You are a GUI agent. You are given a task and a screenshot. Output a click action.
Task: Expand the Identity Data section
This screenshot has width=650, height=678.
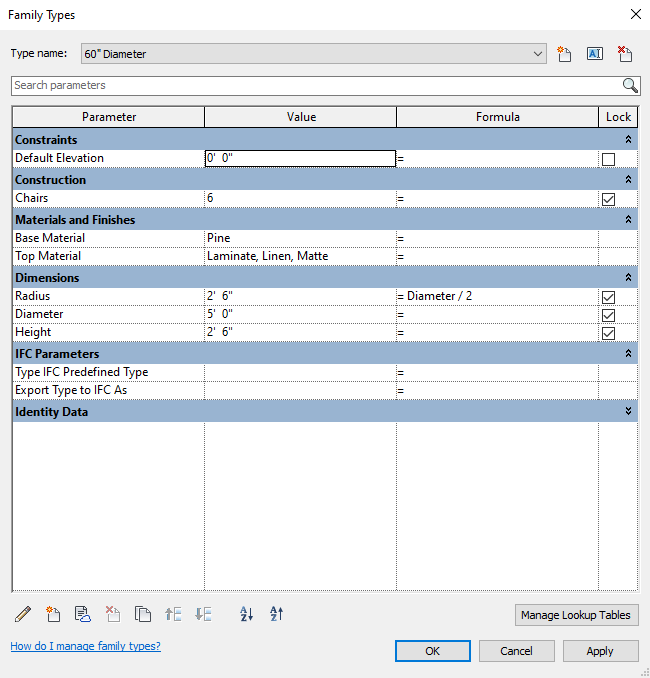tap(628, 412)
